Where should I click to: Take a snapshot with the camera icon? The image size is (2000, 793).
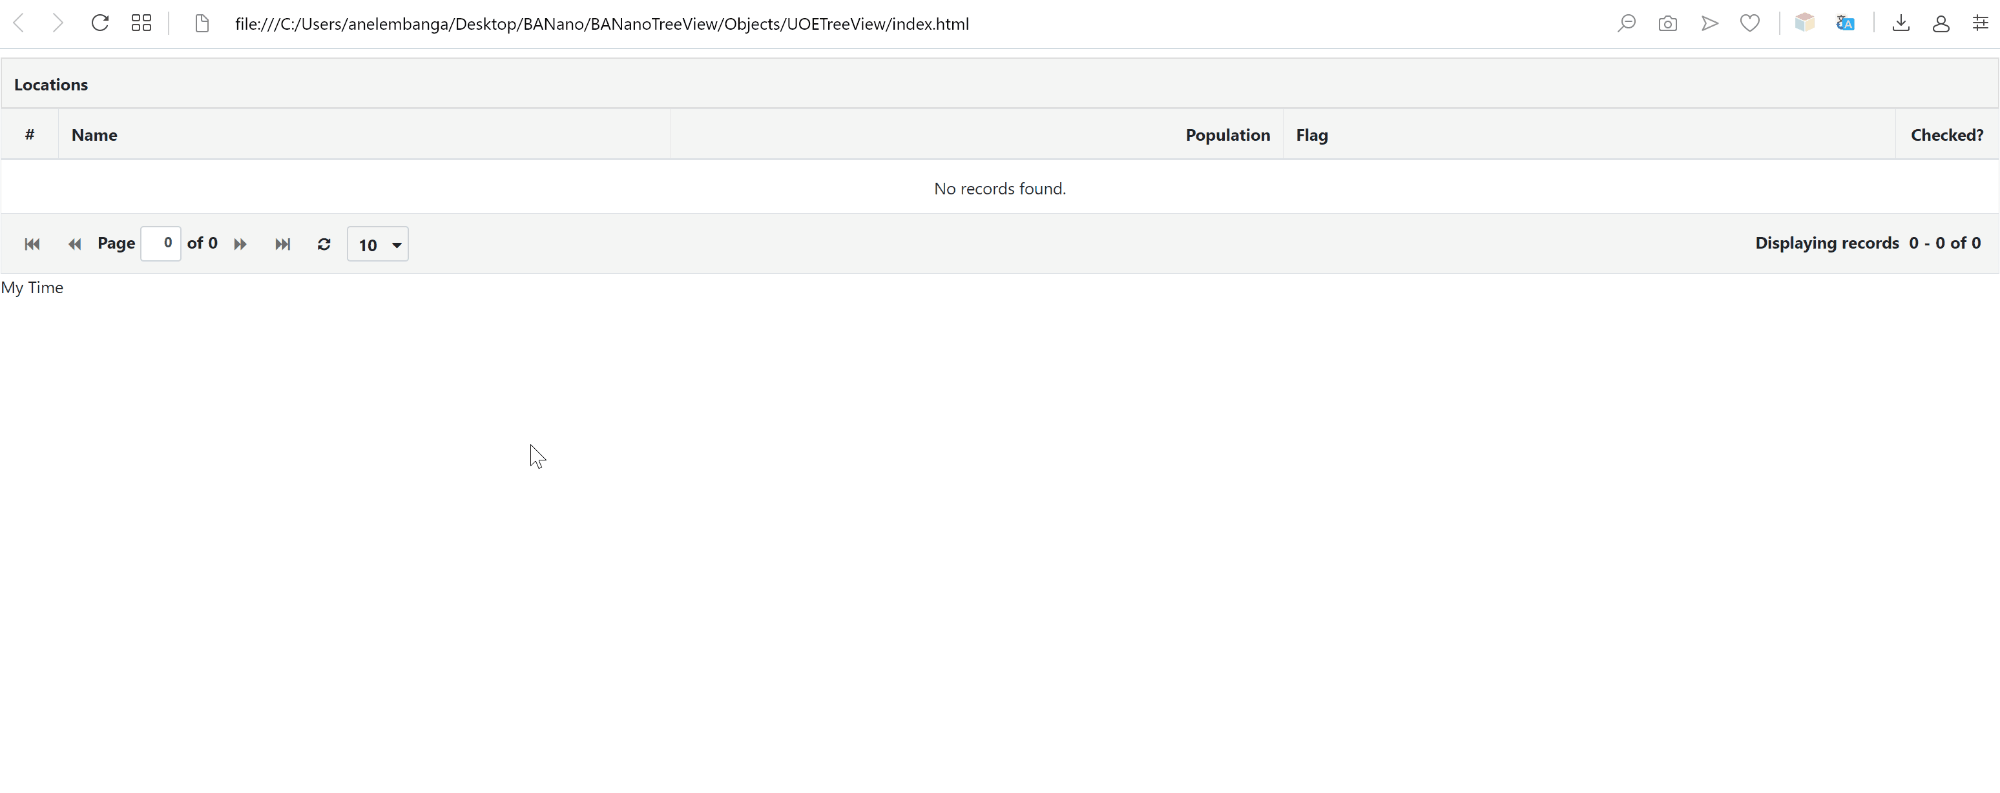point(1668,23)
